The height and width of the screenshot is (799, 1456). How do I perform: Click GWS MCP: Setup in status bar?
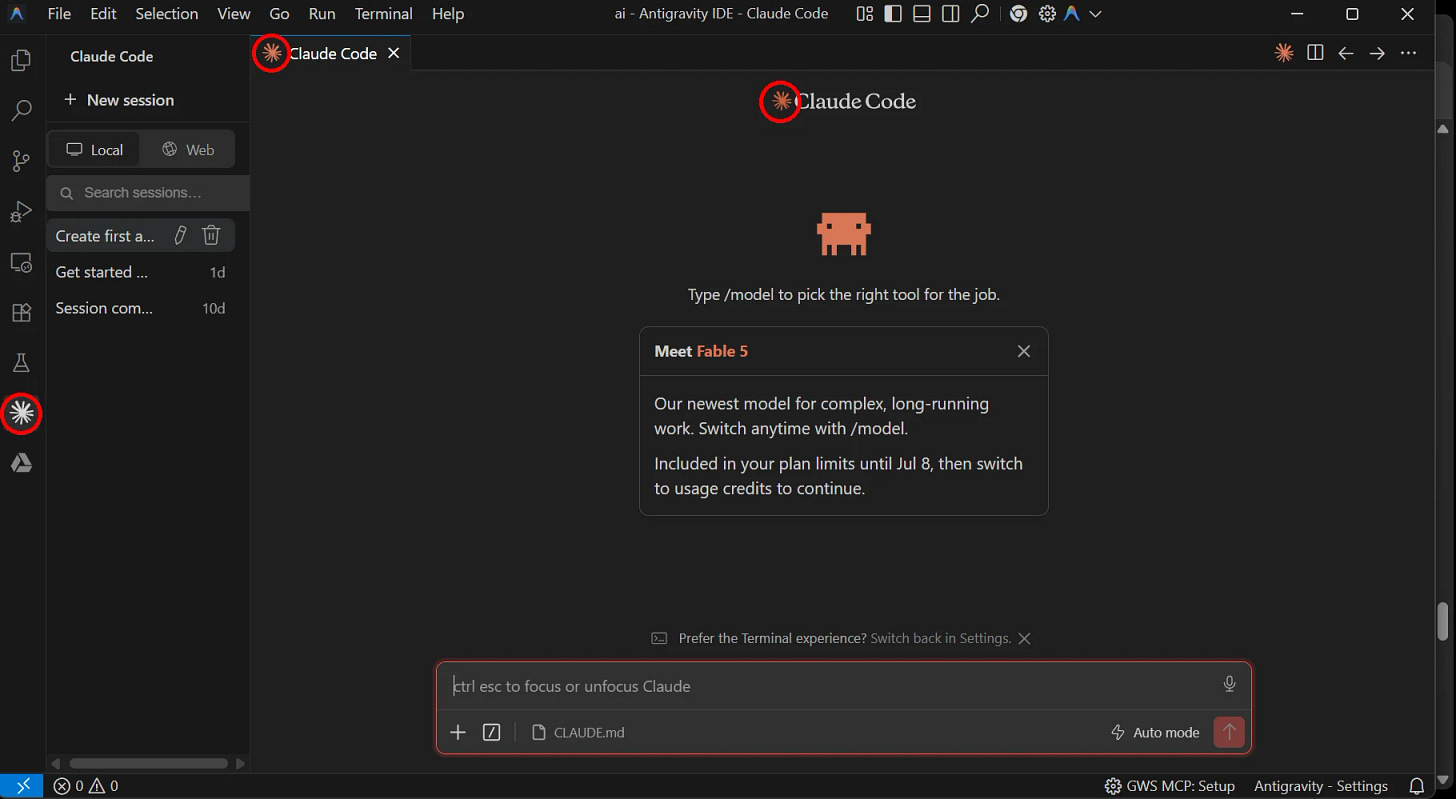[x=1170, y=786]
